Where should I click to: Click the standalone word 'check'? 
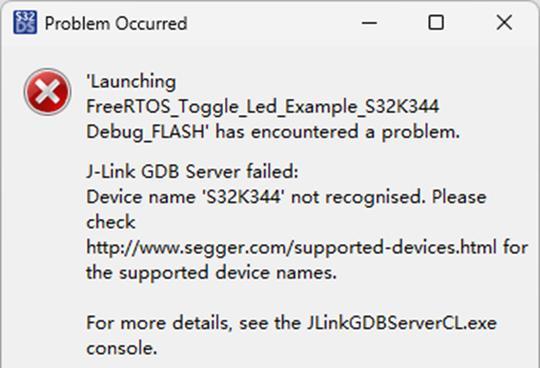(111, 222)
